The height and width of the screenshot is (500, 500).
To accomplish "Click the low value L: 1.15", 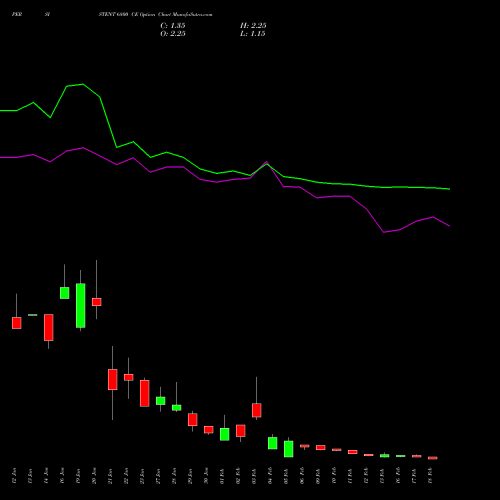I will 253,34.
